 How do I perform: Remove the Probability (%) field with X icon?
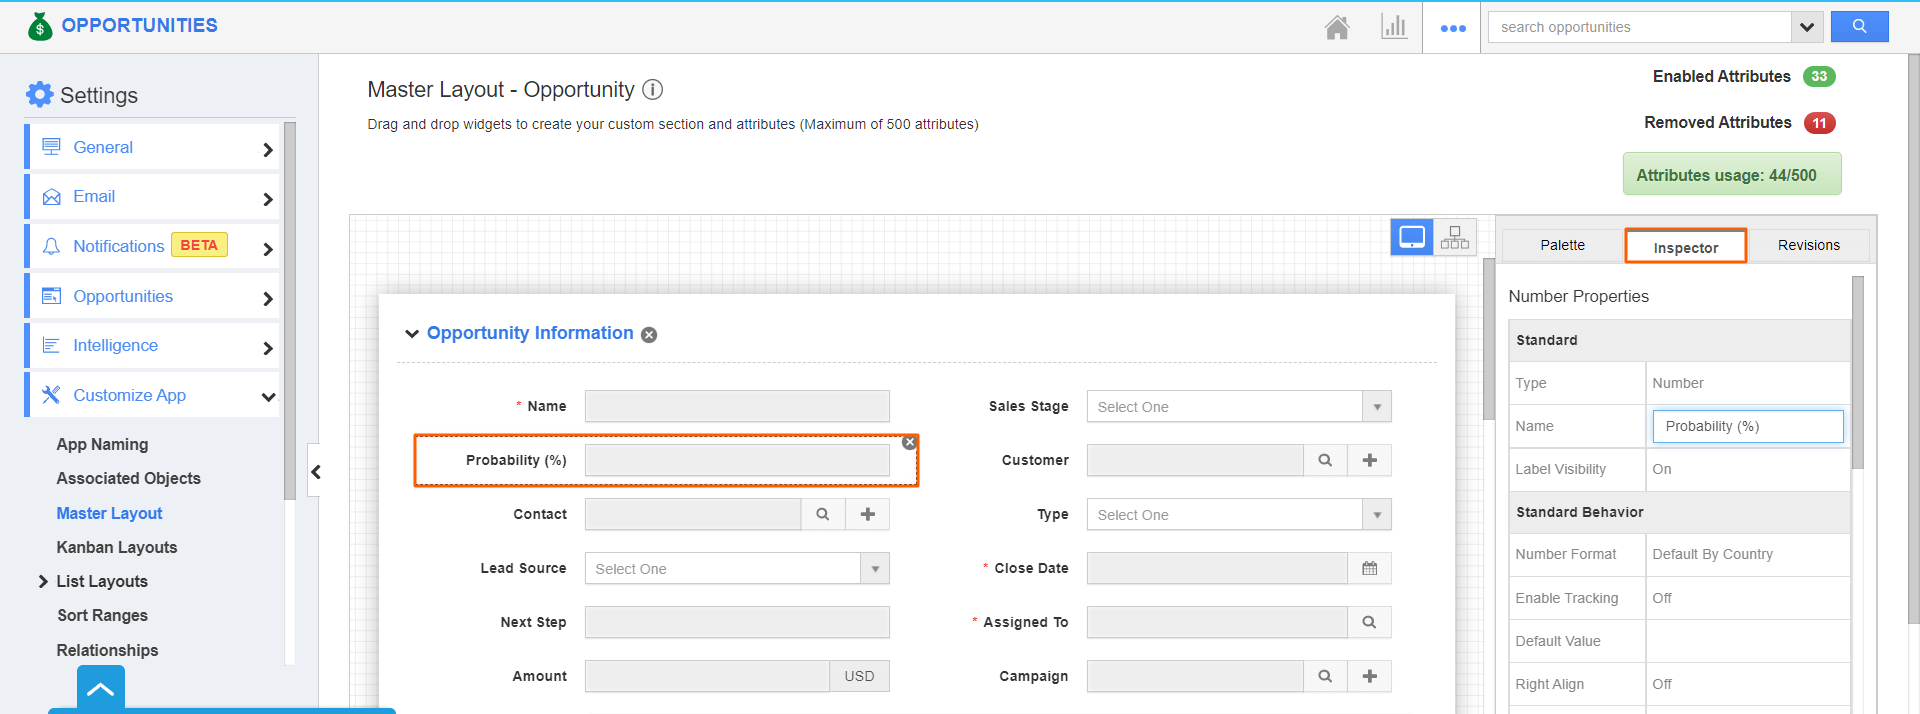[909, 442]
